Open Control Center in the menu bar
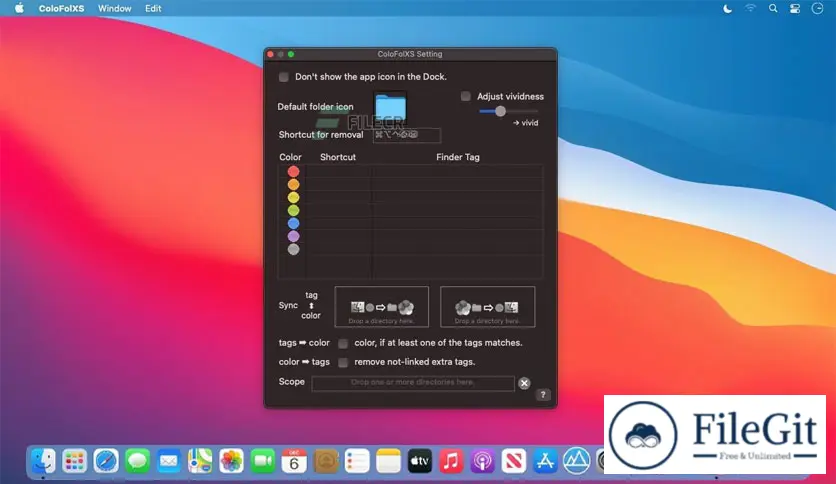Viewport: 836px width, 484px height. coord(795,9)
